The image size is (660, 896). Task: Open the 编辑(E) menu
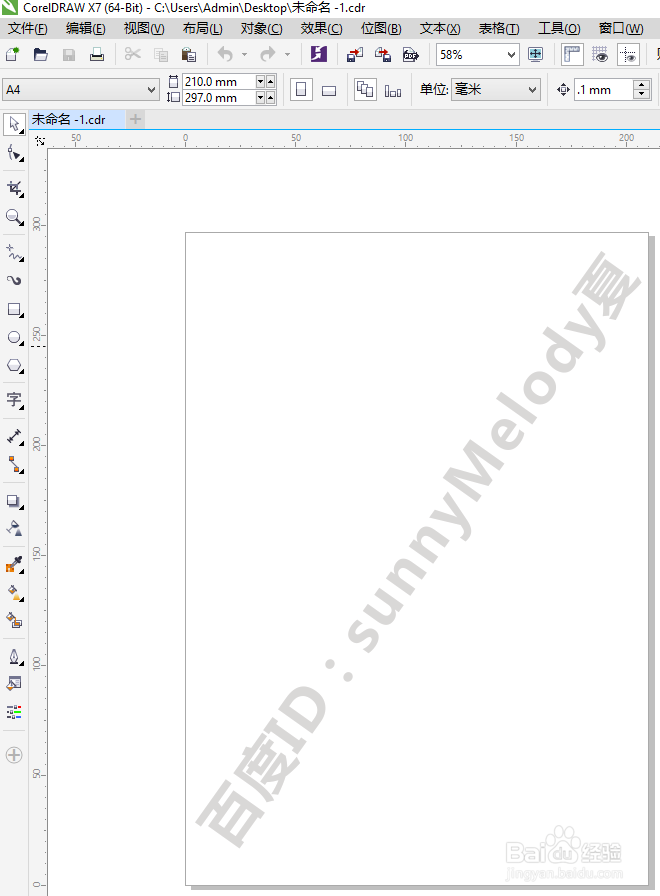85,29
